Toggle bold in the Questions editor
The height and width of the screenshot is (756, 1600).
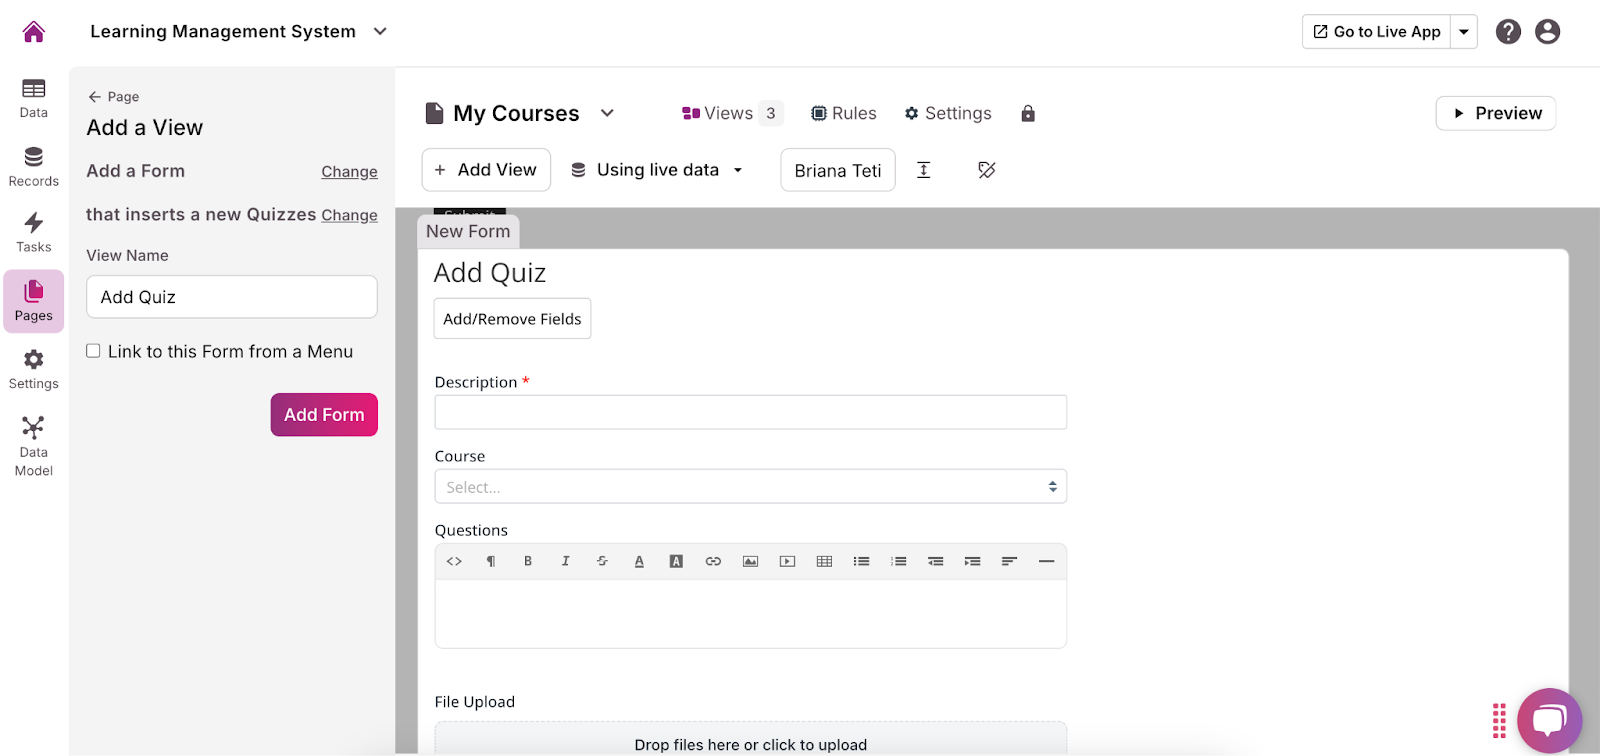point(528,562)
